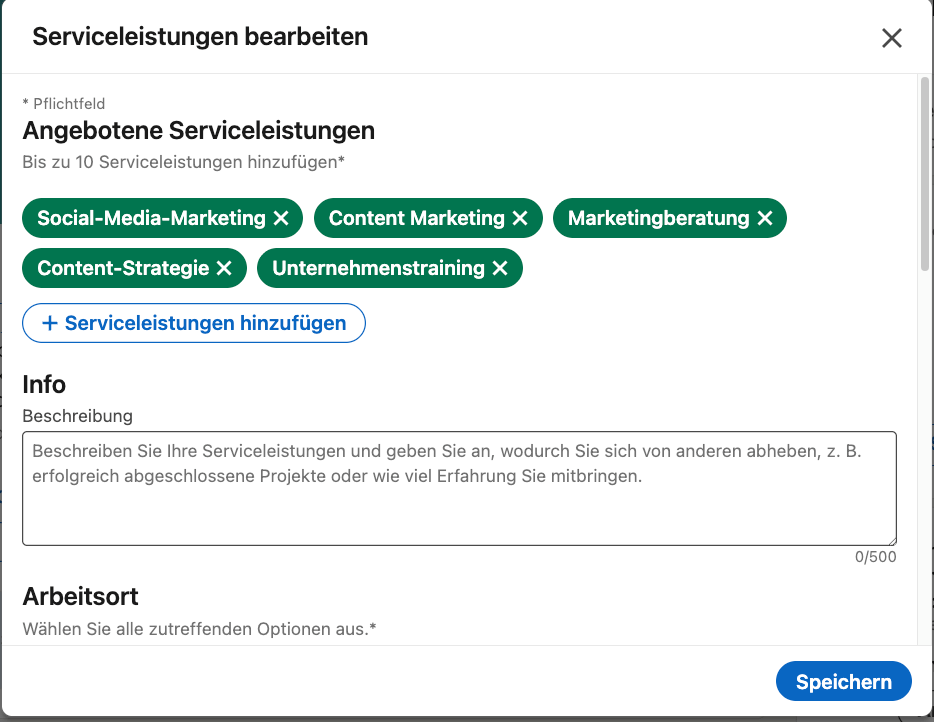Click the 0/500 character counter
The height and width of the screenshot is (722, 934).
click(x=875, y=557)
